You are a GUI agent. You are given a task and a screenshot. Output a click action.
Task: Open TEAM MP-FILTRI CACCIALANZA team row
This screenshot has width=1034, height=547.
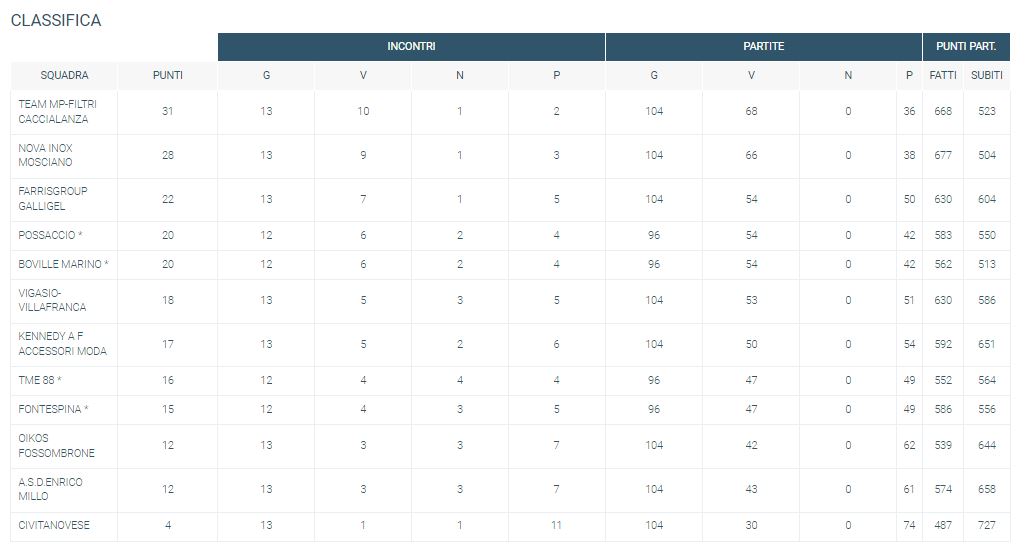click(510, 112)
